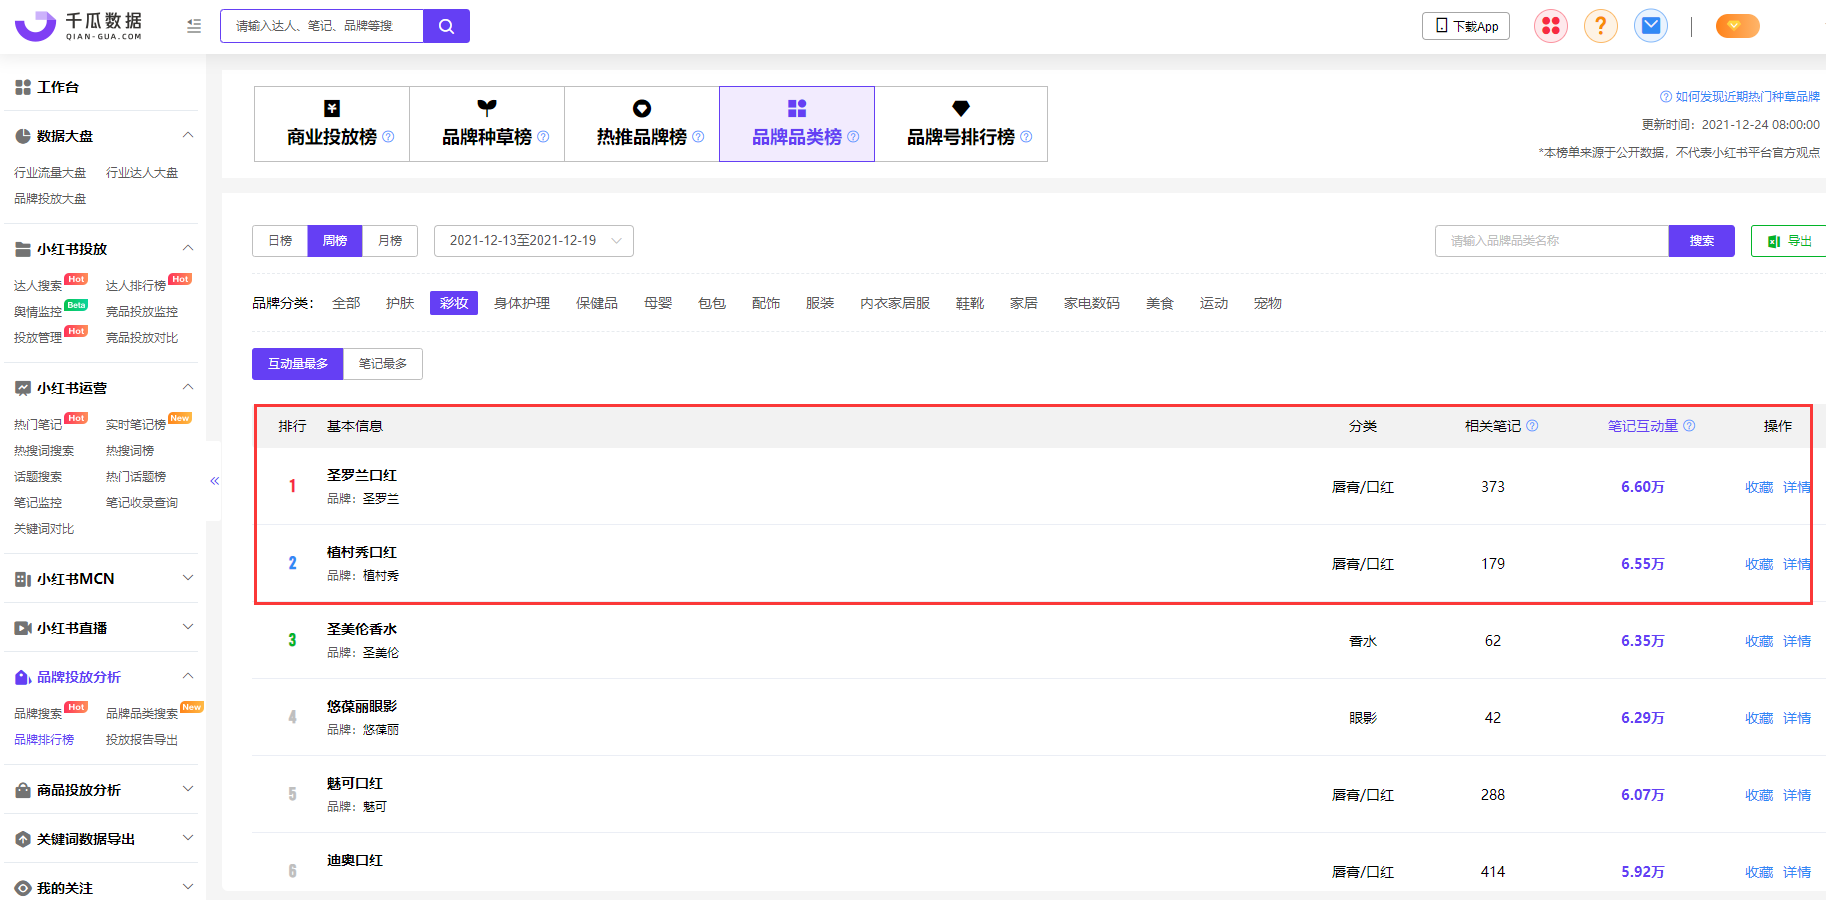Select 月榜 period option
The height and width of the screenshot is (900, 1826).
pyautogui.click(x=390, y=241)
